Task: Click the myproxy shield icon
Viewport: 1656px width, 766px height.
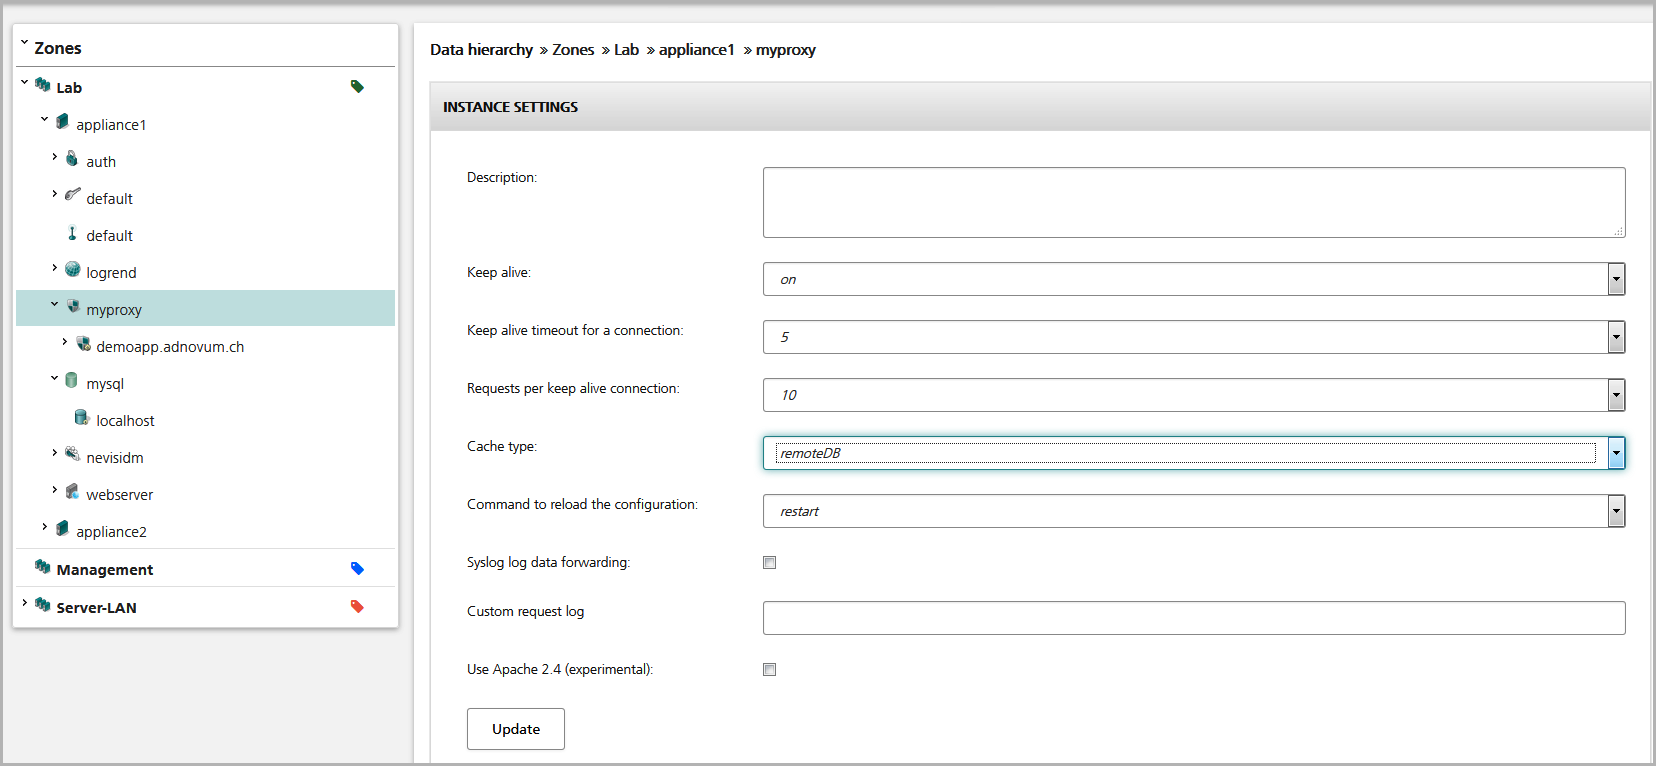Action: tap(73, 306)
